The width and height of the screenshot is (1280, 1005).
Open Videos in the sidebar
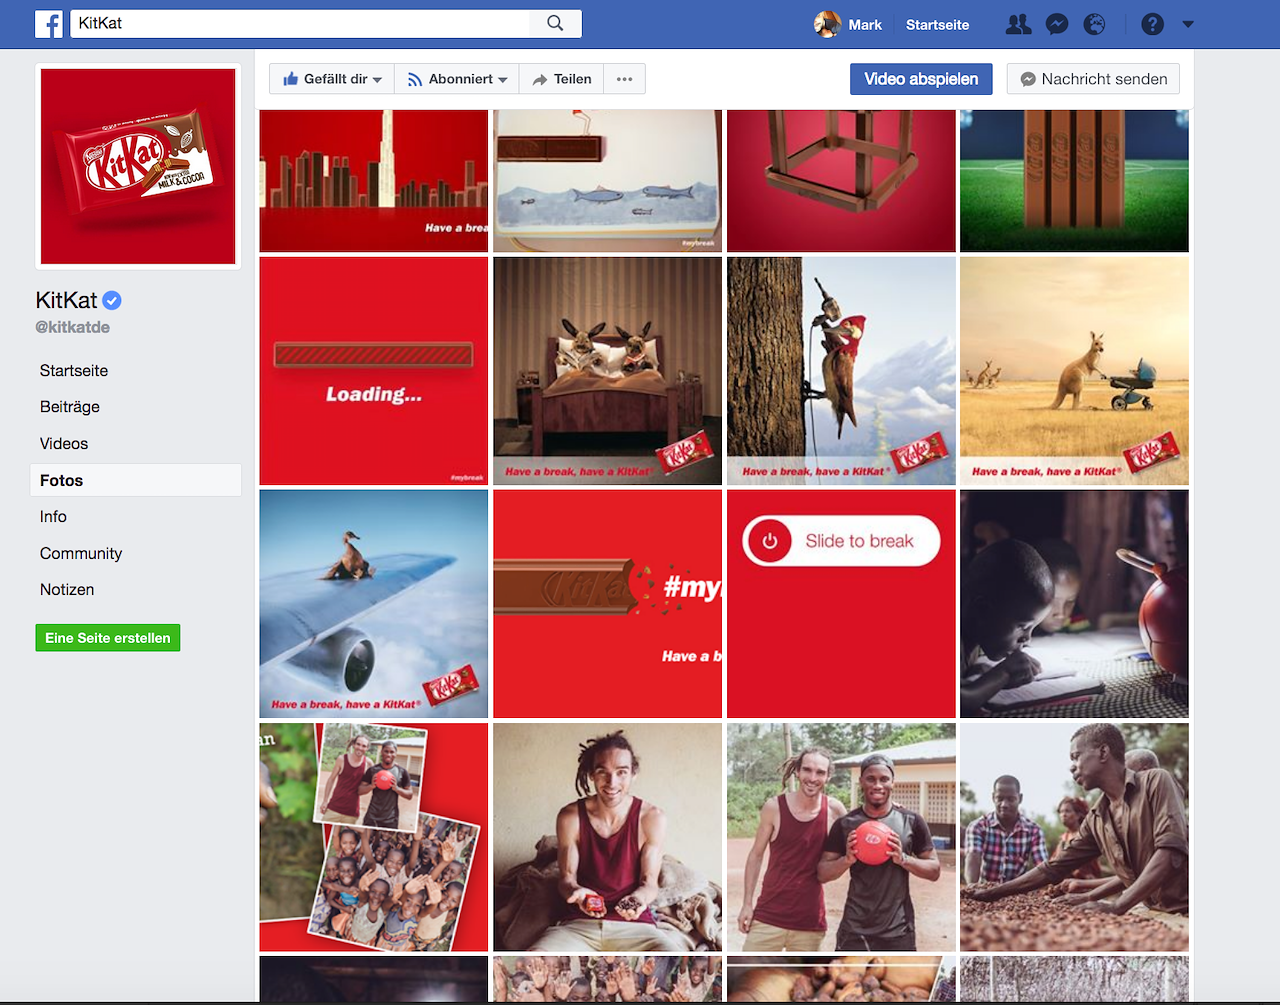click(x=64, y=443)
